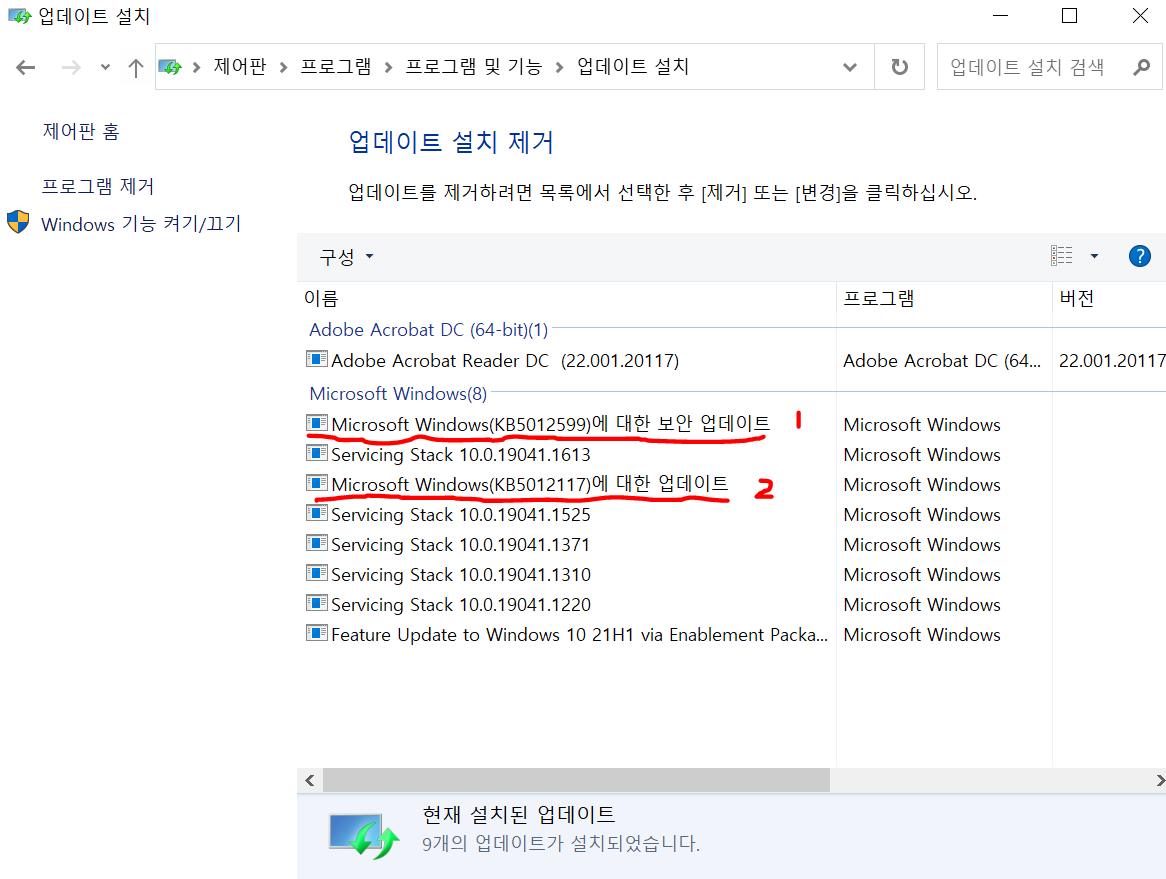Image resolution: width=1166 pixels, height=879 pixels.
Task: Click icon of Servicing Stack 10.0.19041.1220
Action: [317, 603]
